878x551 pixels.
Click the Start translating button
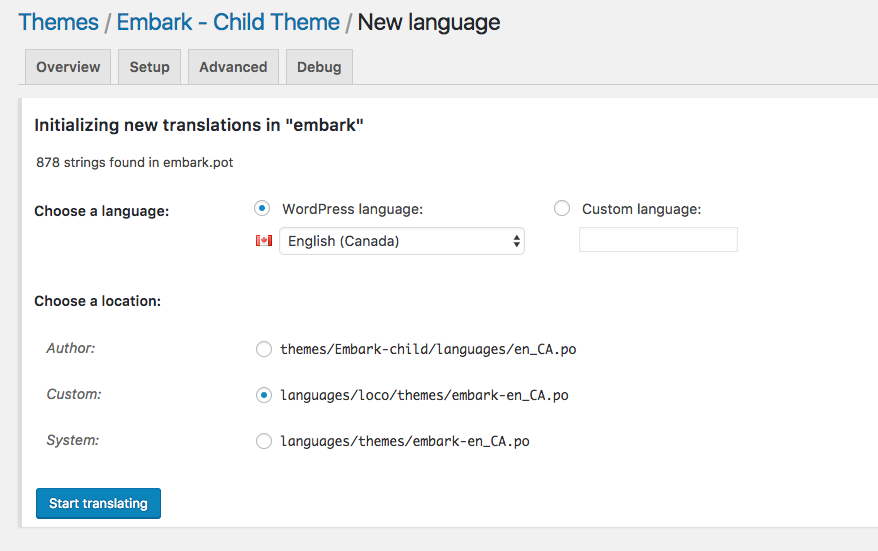point(99,503)
